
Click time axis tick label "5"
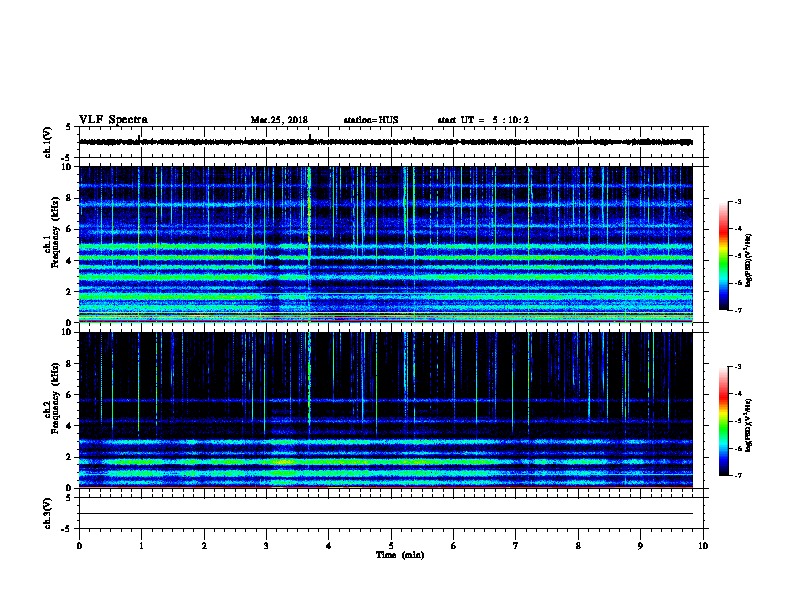[391, 546]
